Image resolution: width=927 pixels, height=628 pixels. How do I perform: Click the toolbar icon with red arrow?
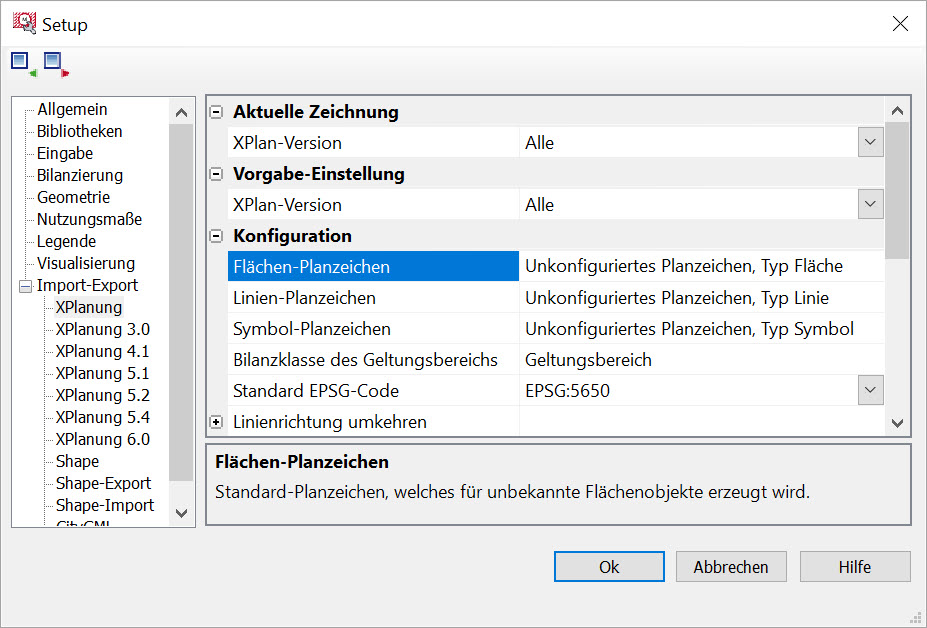(56, 65)
